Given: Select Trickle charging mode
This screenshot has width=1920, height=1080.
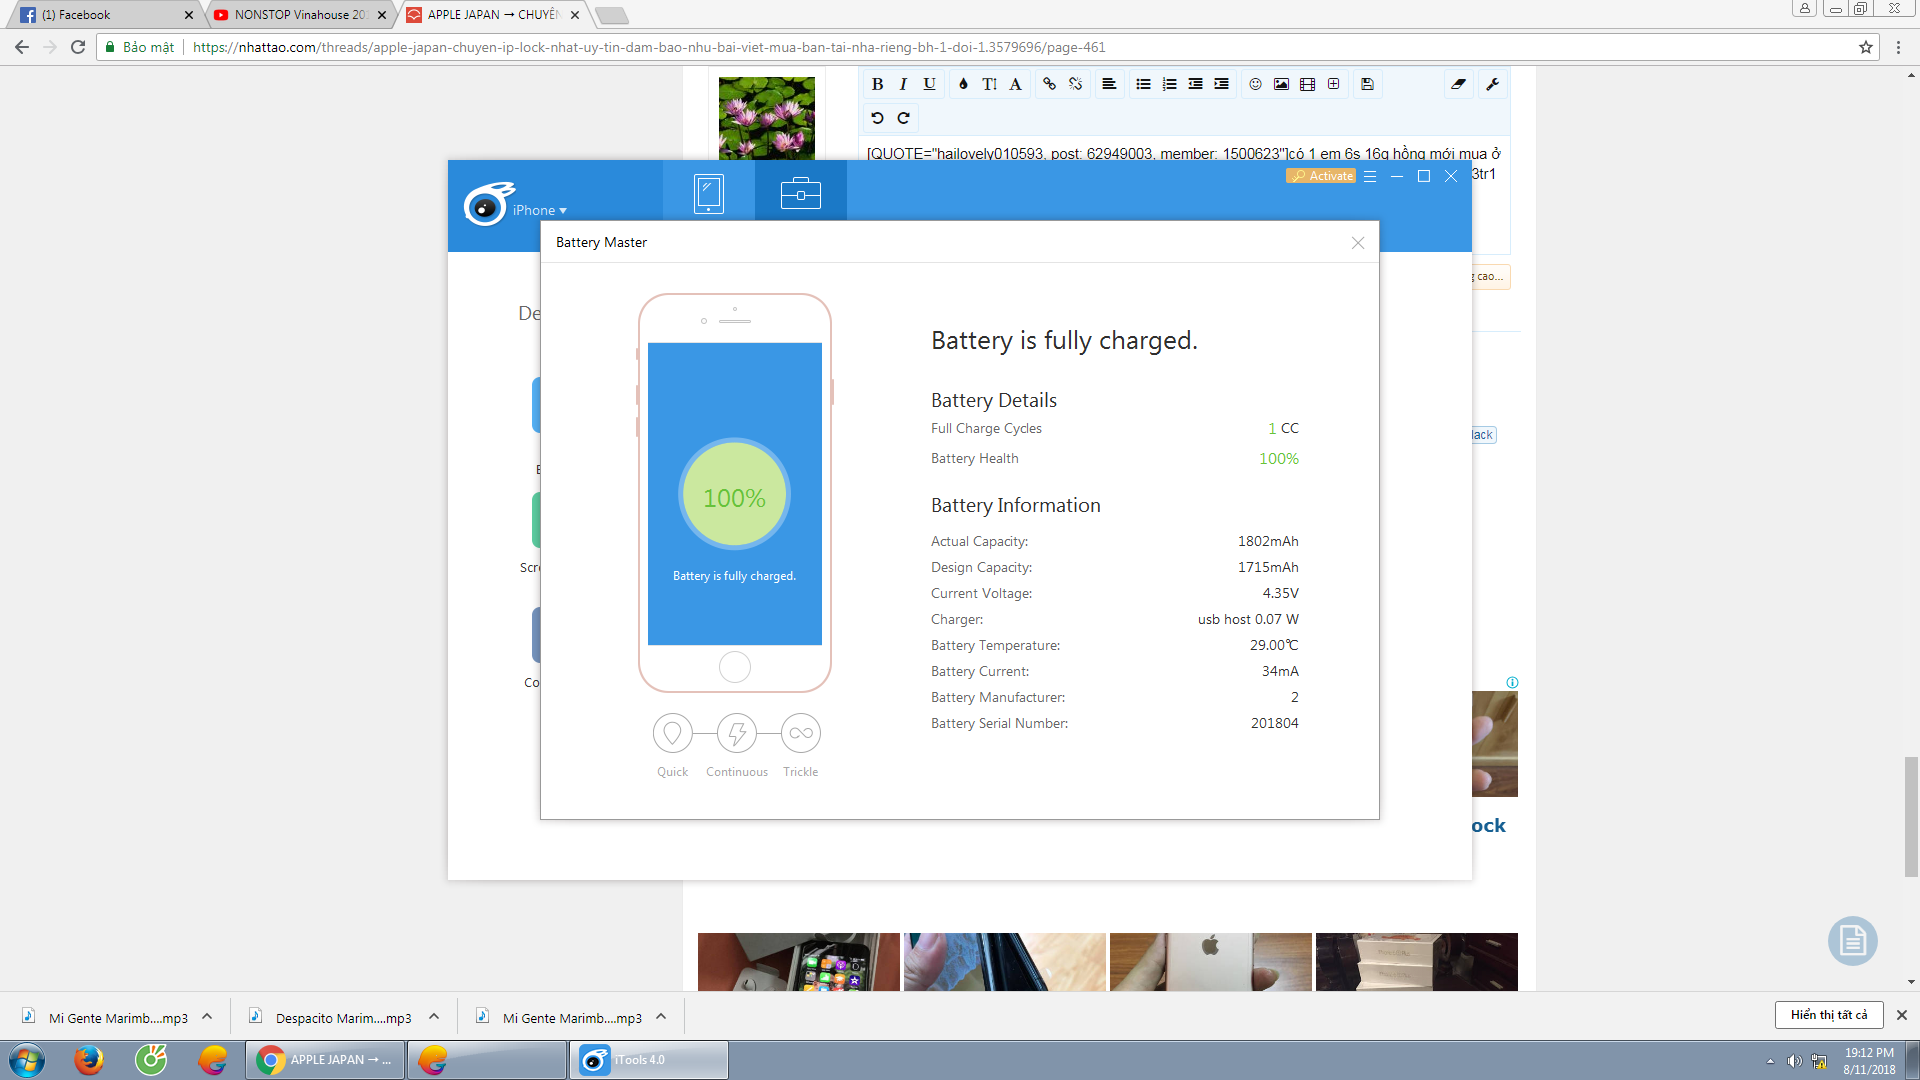Looking at the screenshot, I should click(x=800, y=734).
